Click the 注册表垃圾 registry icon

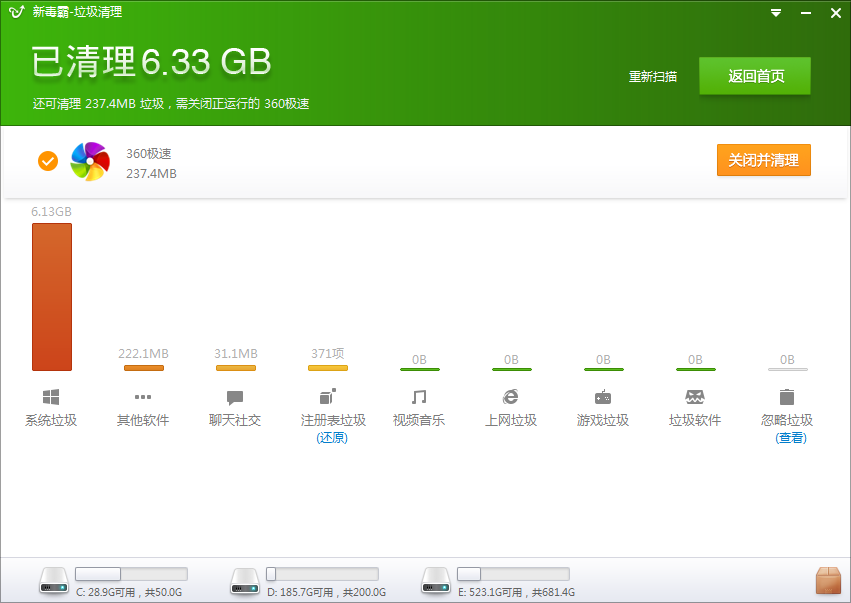pos(327,396)
